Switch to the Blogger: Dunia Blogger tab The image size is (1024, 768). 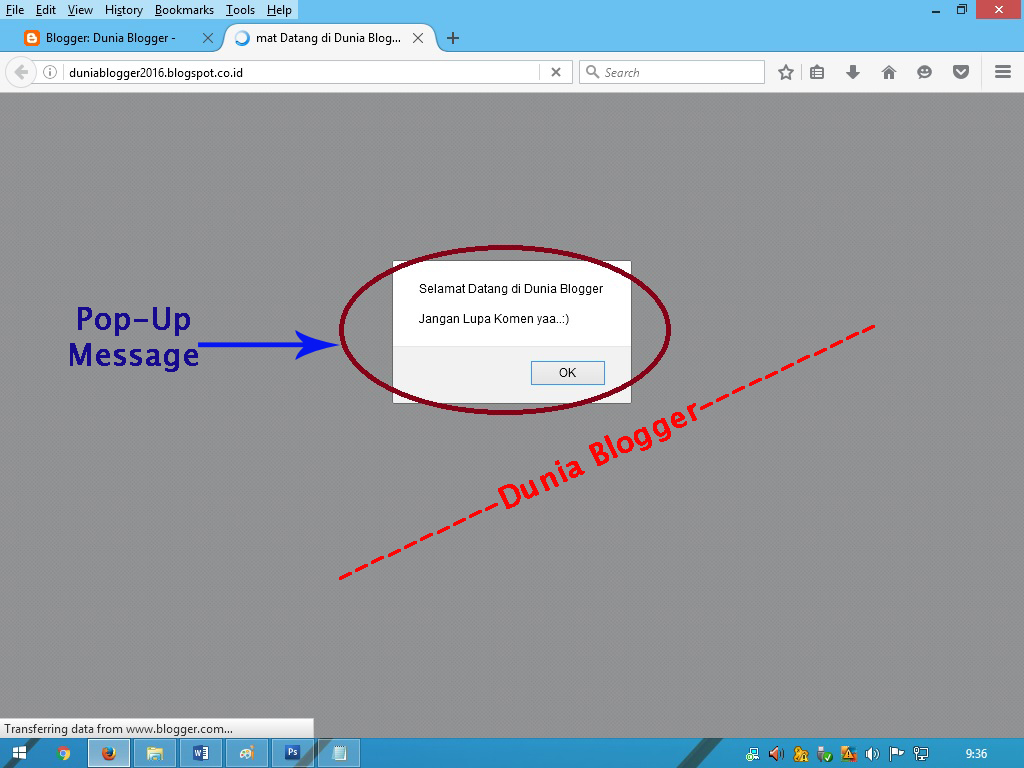point(110,37)
